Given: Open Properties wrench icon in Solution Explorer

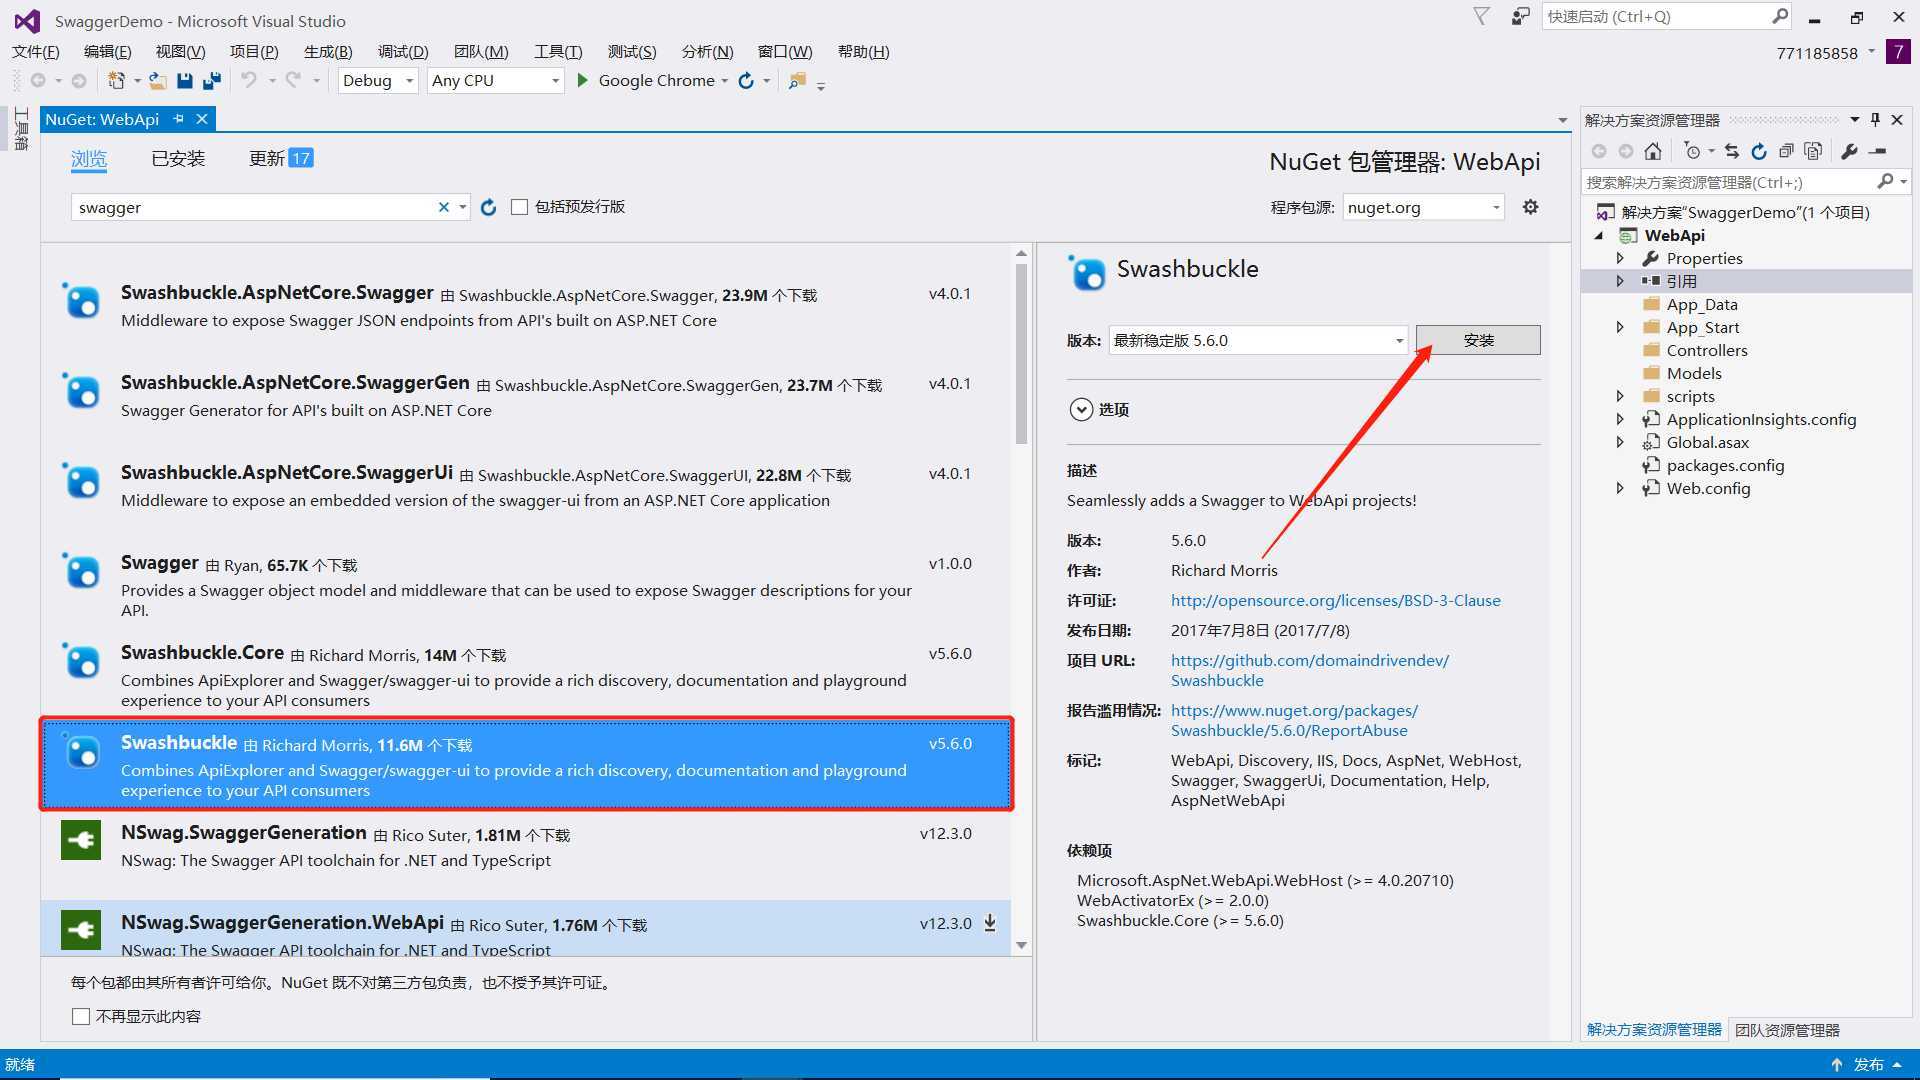Looking at the screenshot, I should (x=1849, y=151).
